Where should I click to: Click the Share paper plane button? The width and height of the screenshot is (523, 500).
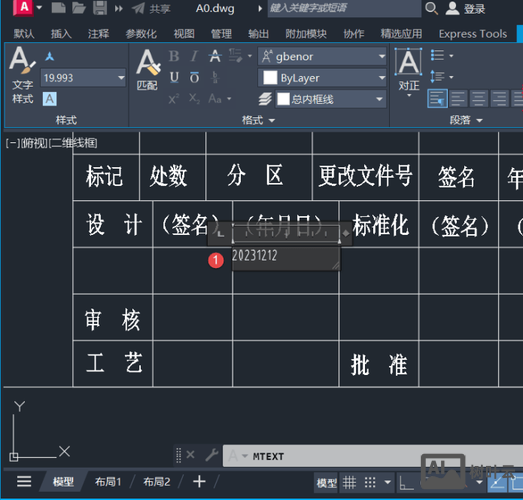138,8
